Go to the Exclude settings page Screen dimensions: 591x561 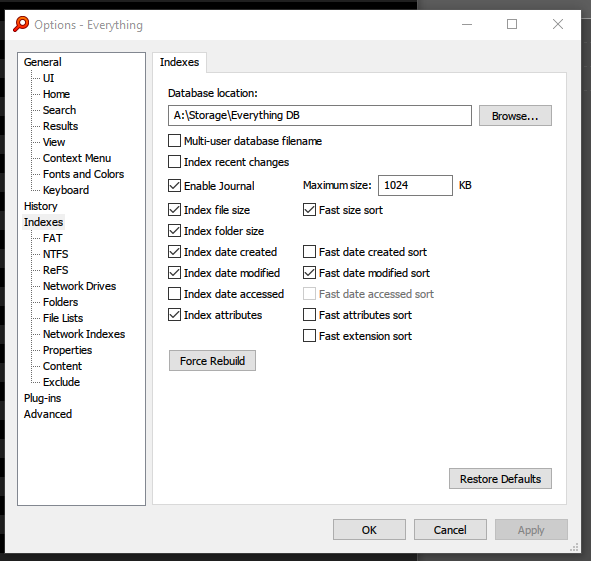(61, 382)
